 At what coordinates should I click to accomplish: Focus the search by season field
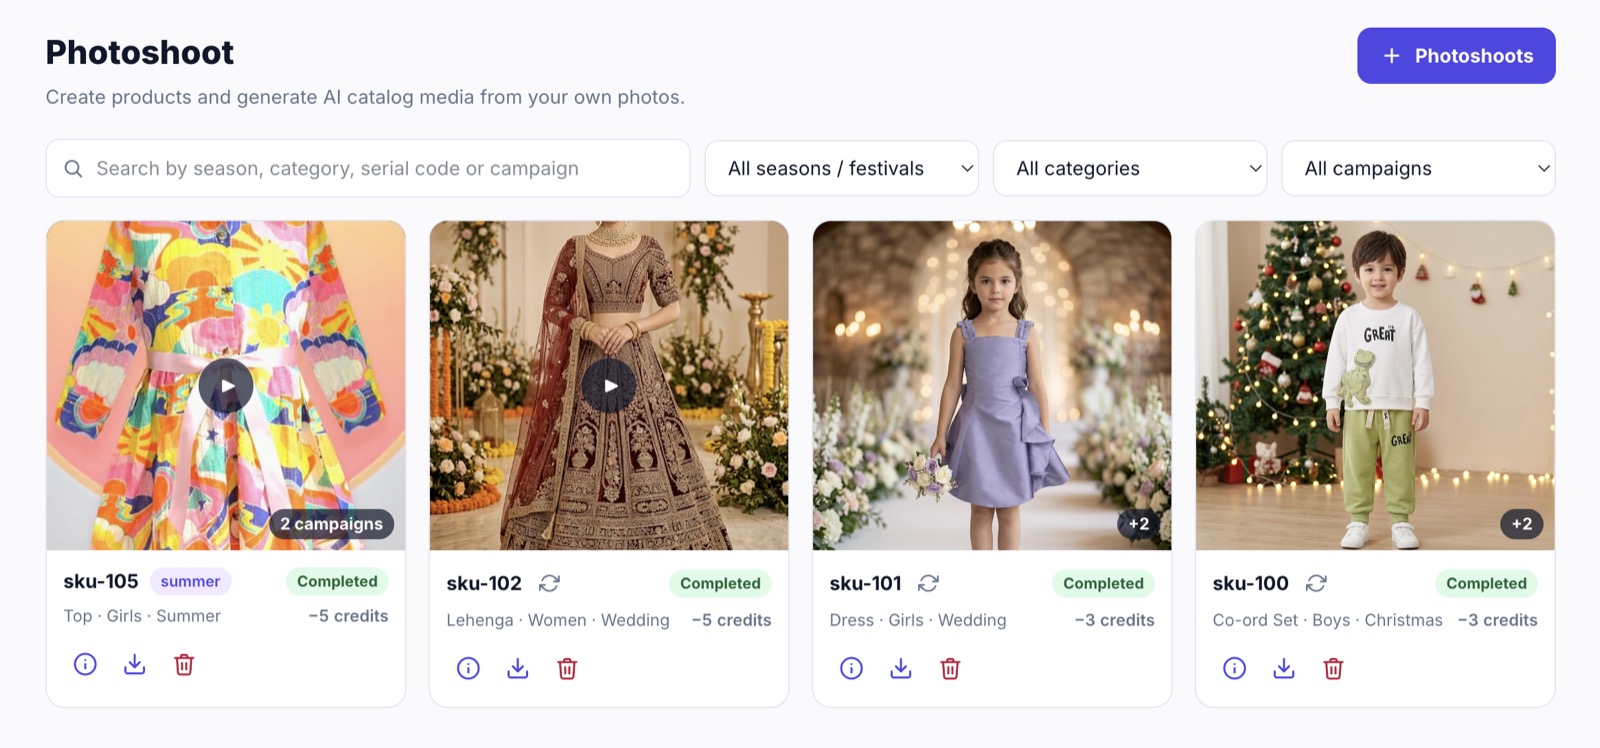(368, 168)
